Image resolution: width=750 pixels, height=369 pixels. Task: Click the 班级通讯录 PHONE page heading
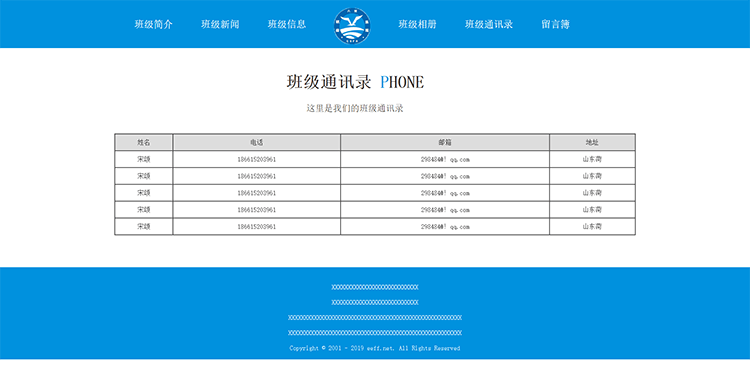tap(355, 82)
